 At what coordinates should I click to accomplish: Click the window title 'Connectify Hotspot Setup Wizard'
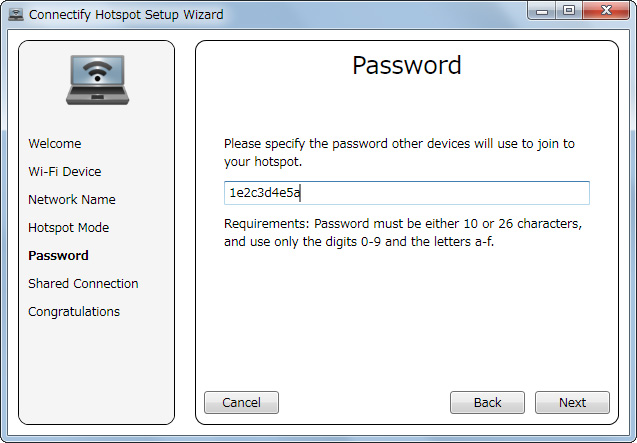[x=126, y=15]
